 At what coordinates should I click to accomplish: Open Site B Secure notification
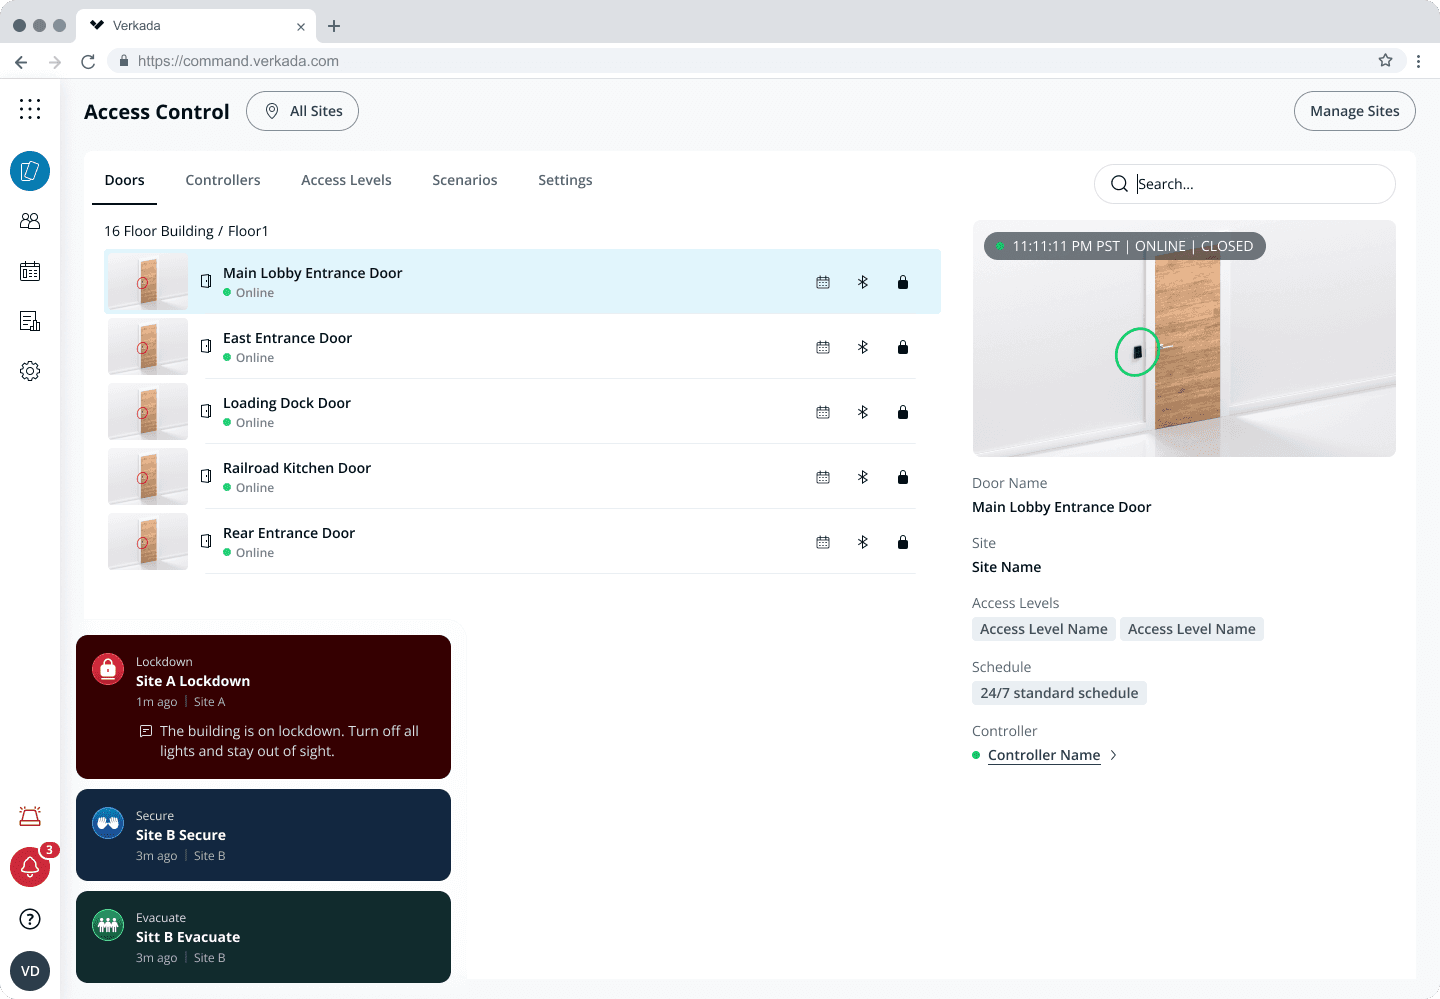263,835
